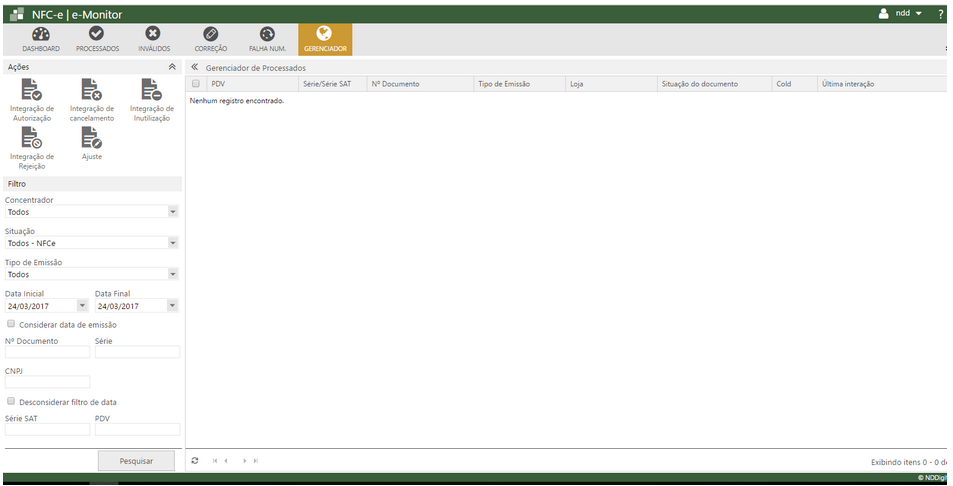Click Integração de Inutilização action
This screenshot has width=953, height=486.
pyautogui.click(x=152, y=100)
